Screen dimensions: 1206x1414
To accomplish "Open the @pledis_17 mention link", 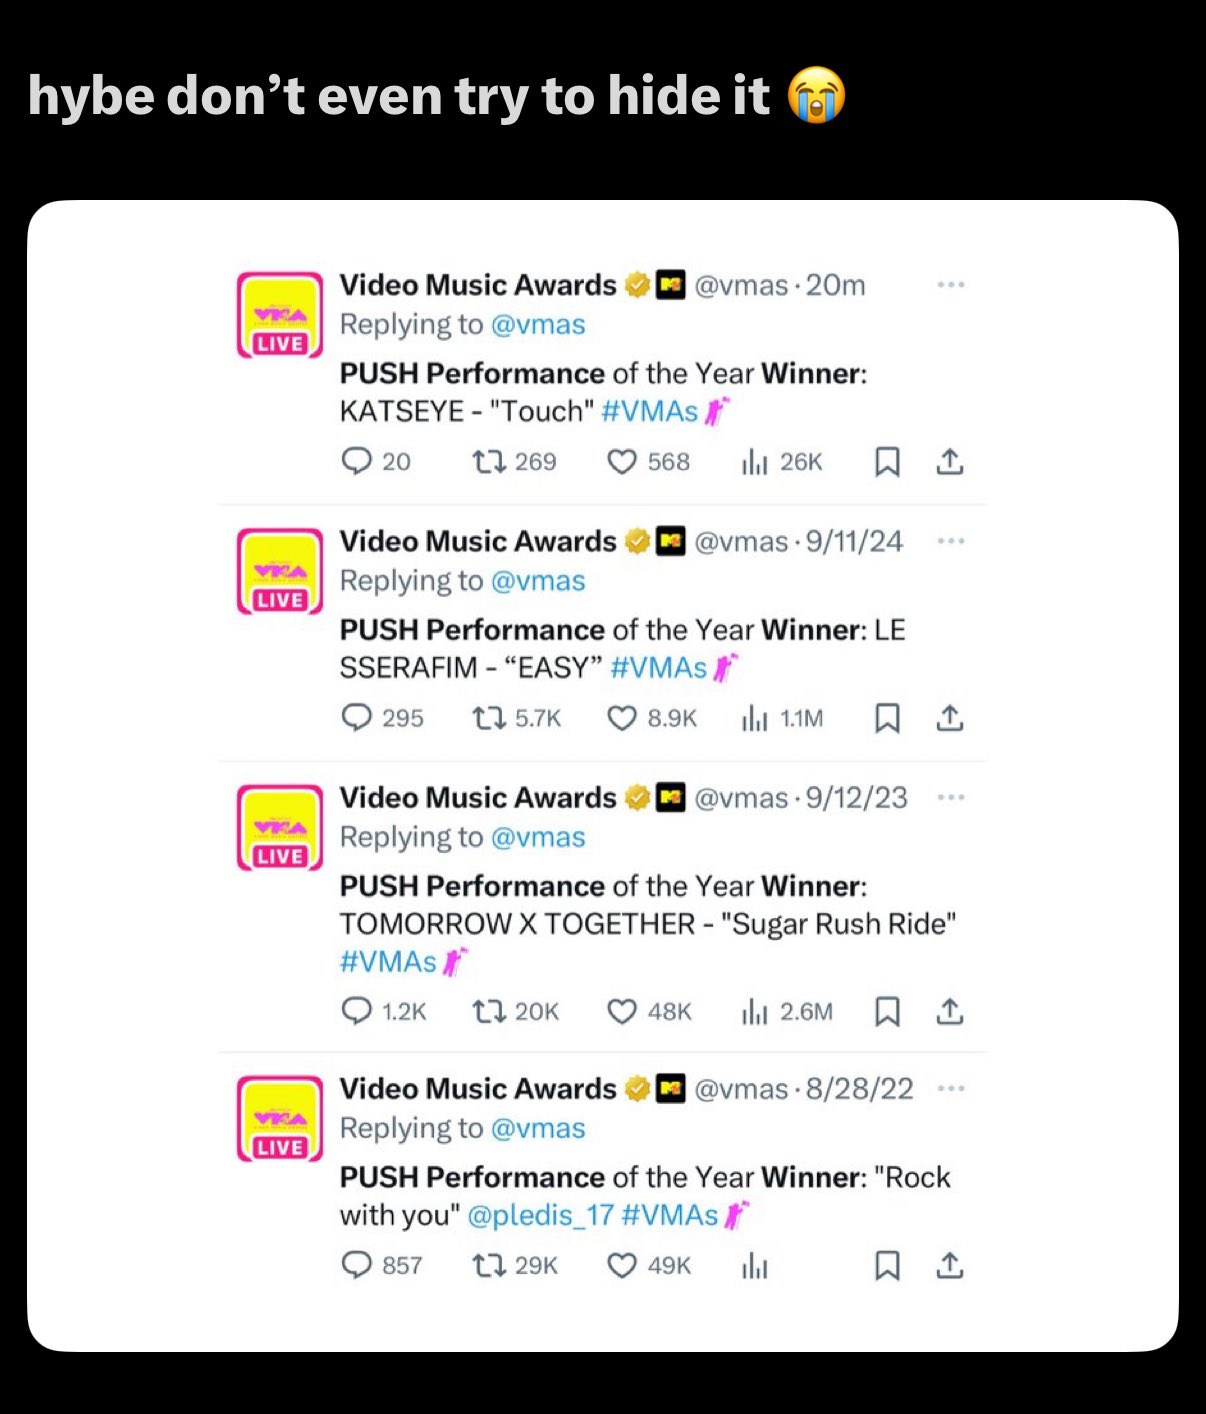I will click(540, 1215).
